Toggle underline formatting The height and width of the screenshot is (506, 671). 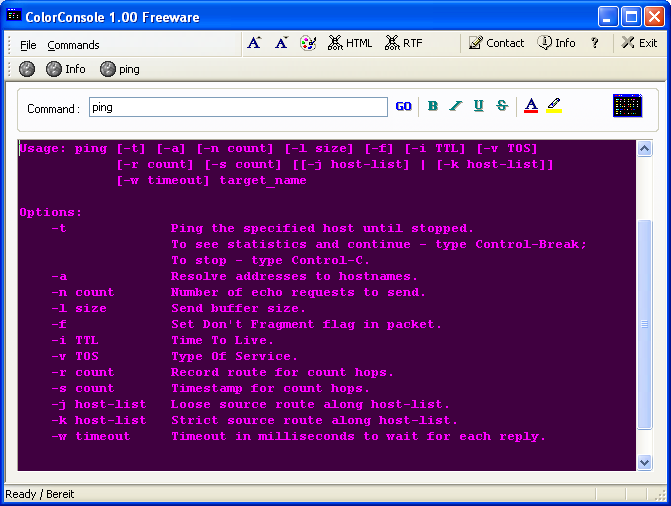click(x=479, y=106)
